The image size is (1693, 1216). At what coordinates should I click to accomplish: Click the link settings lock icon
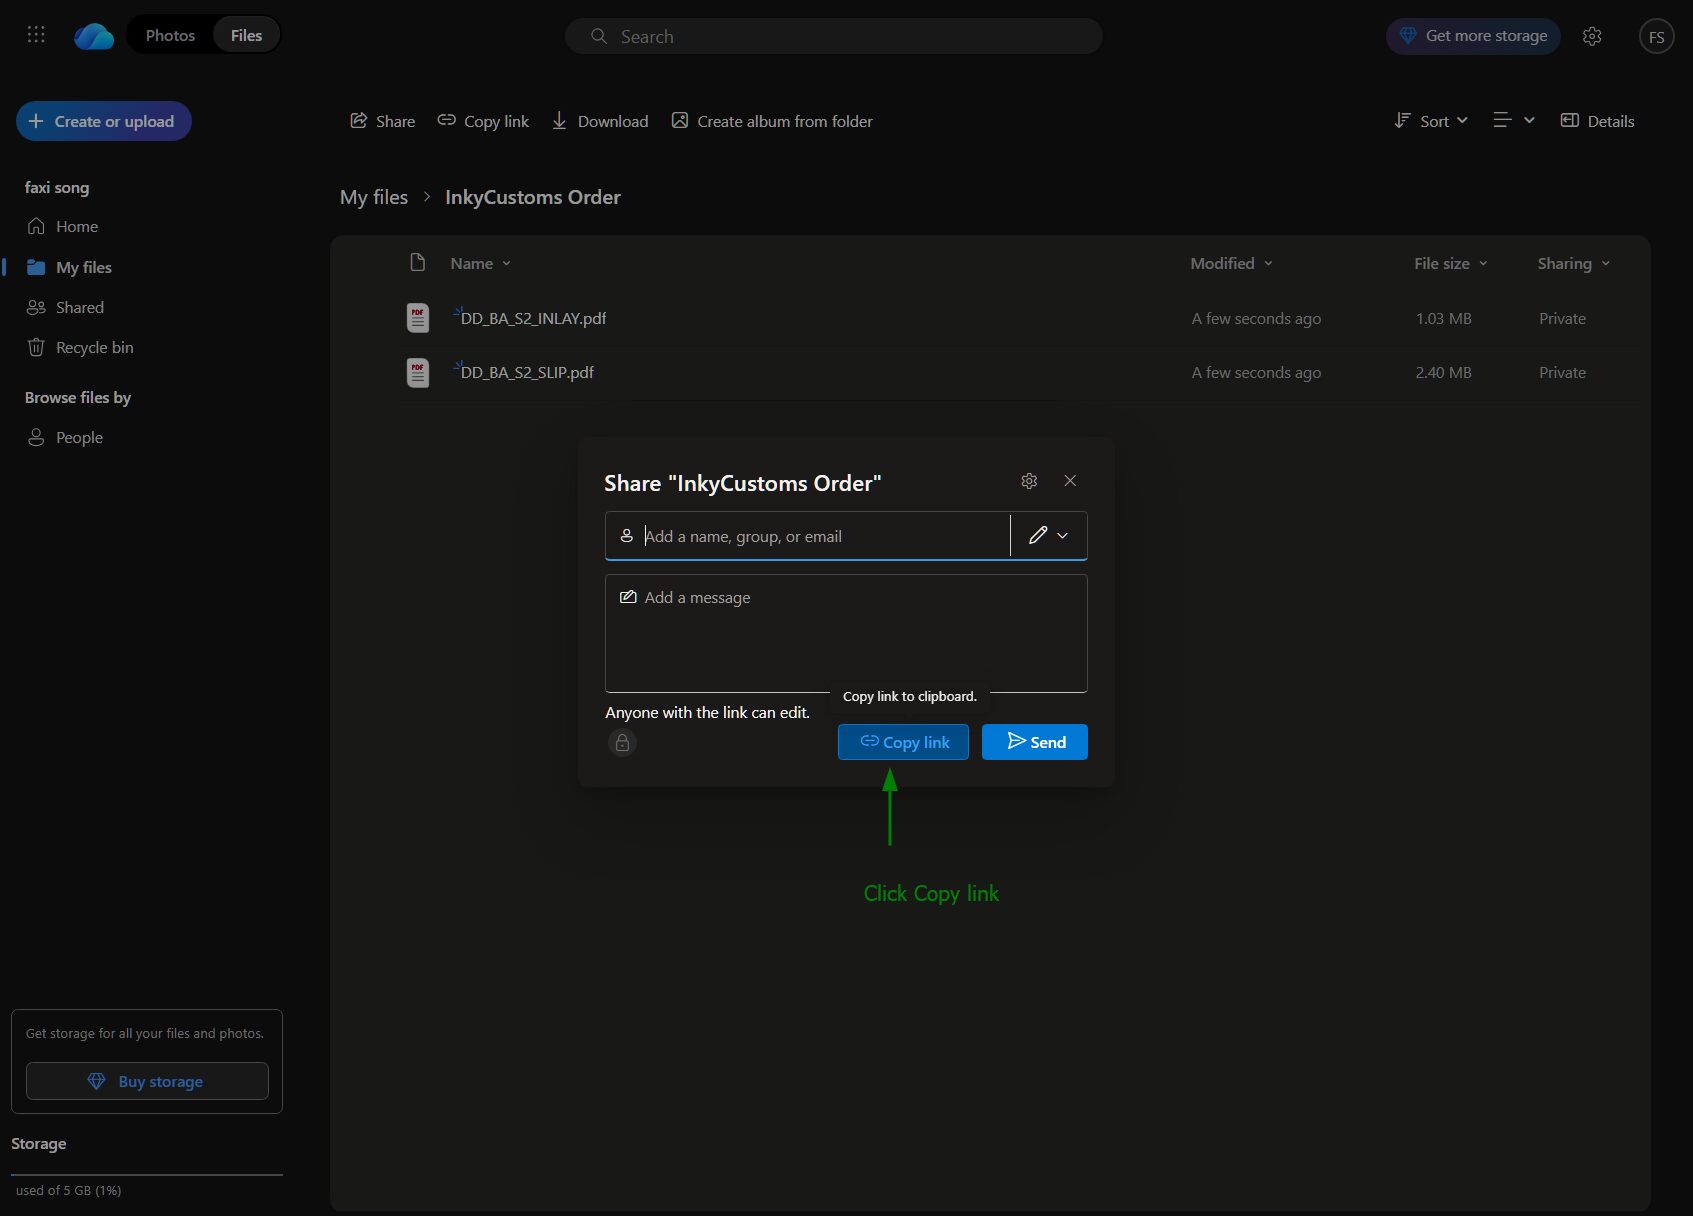point(622,743)
